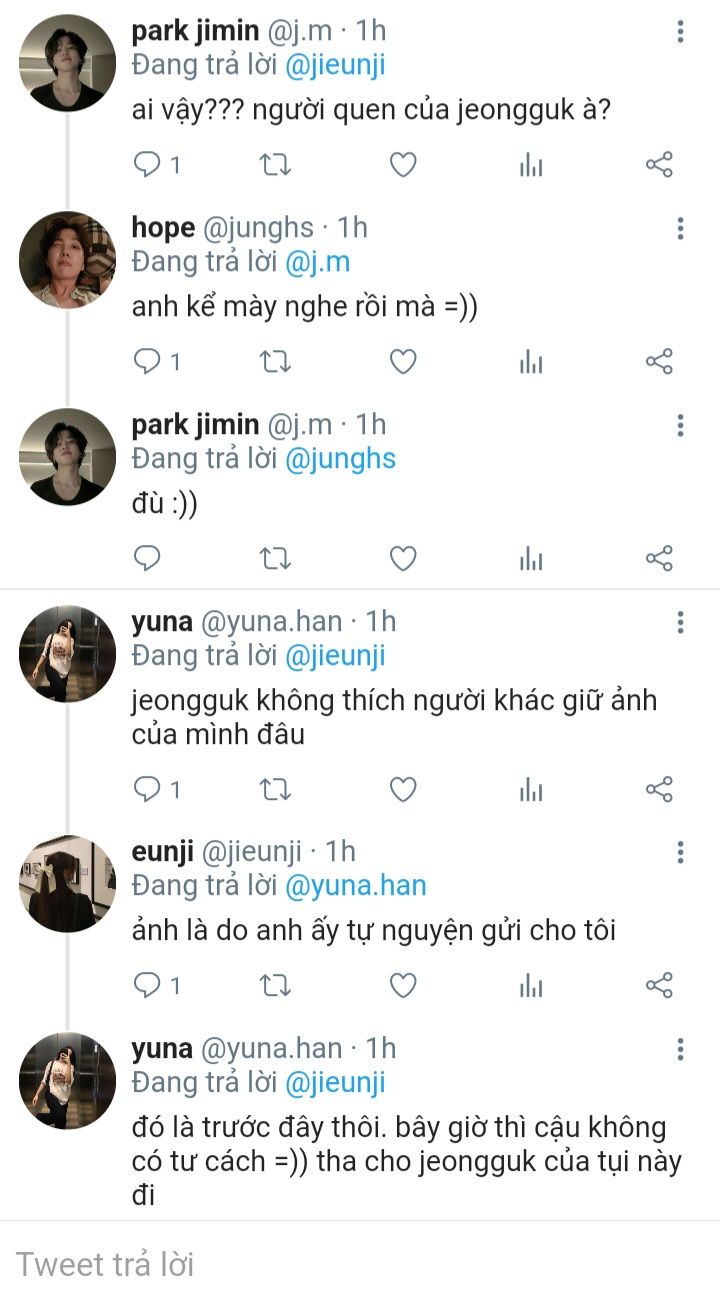Open the @yuna.han mention in eunji's reply
The height and width of the screenshot is (1308, 720).
(x=355, y=886)
